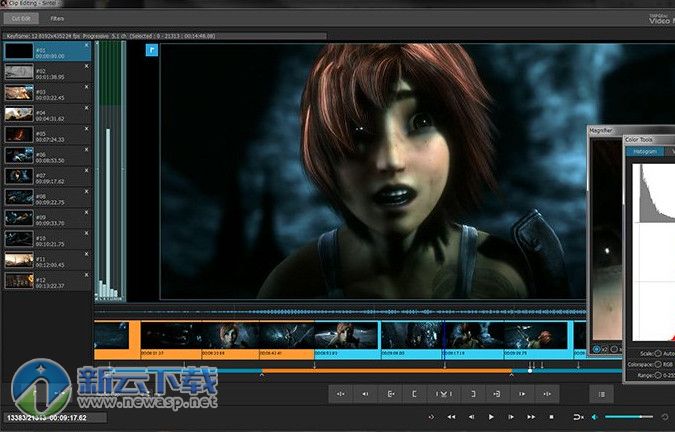The height and width of the screenshot is (432, 675).
Task: Select clip #06 thumbnail
Action: coord(19,155)
